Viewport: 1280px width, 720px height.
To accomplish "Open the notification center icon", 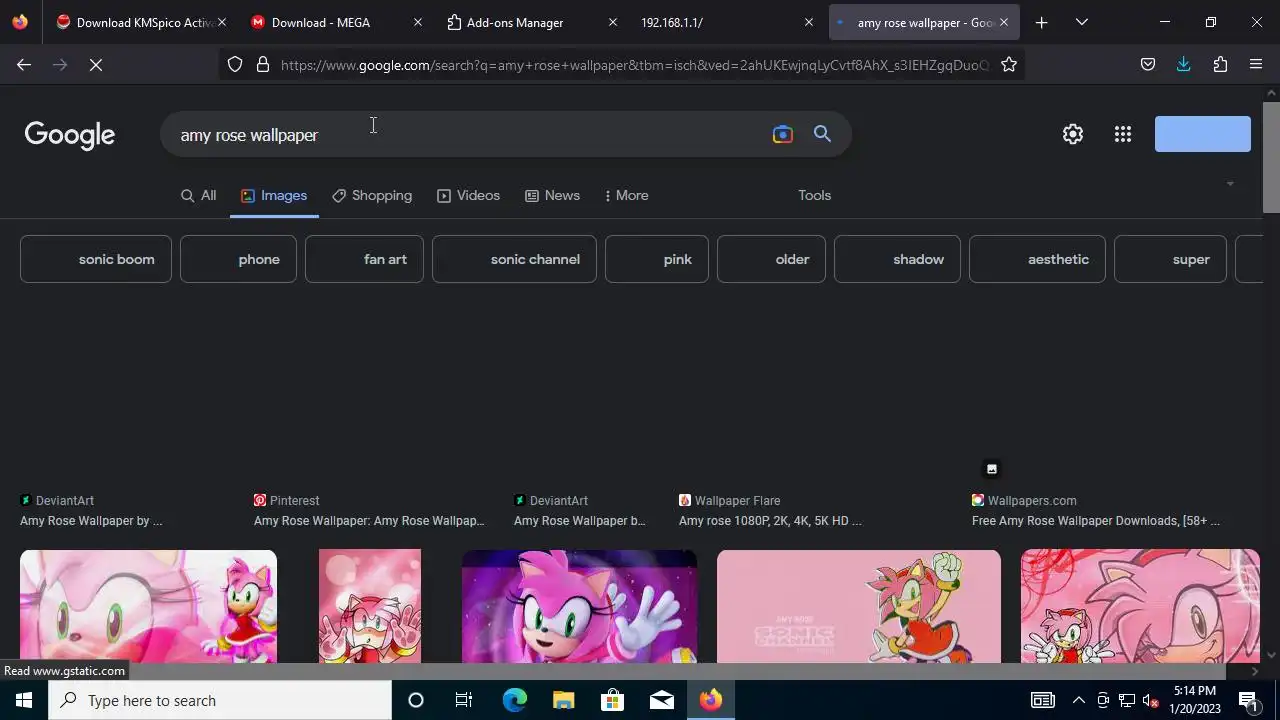I will [1248, 700].
